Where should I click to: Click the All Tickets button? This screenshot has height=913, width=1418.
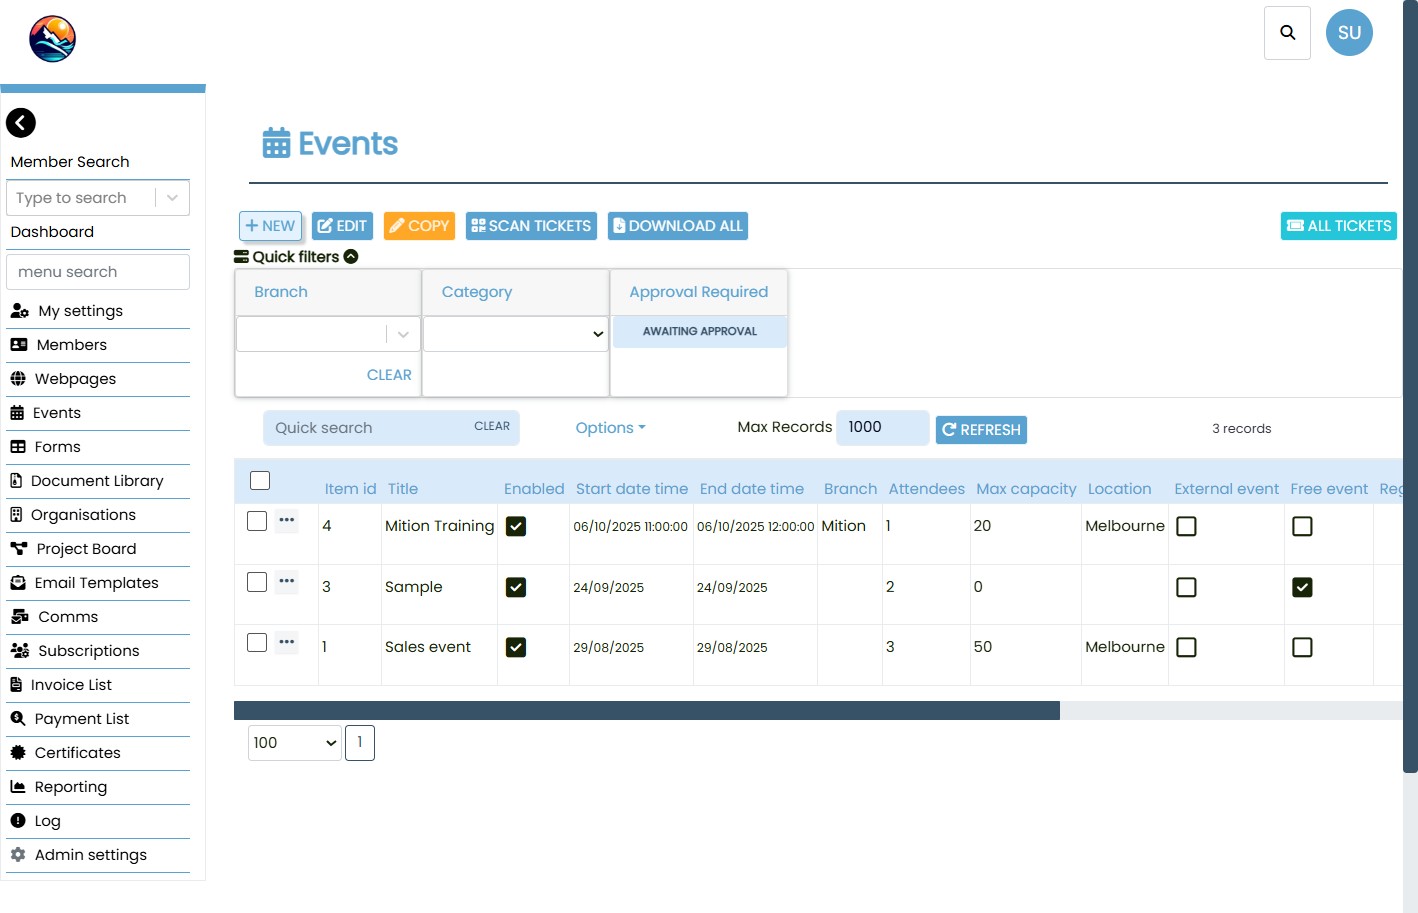point(1338,226)
